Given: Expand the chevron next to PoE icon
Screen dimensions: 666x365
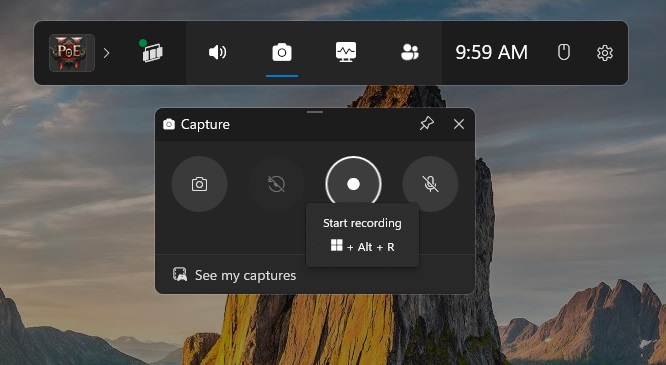Looking at the screenshot, I should click(x=107, y=53).
